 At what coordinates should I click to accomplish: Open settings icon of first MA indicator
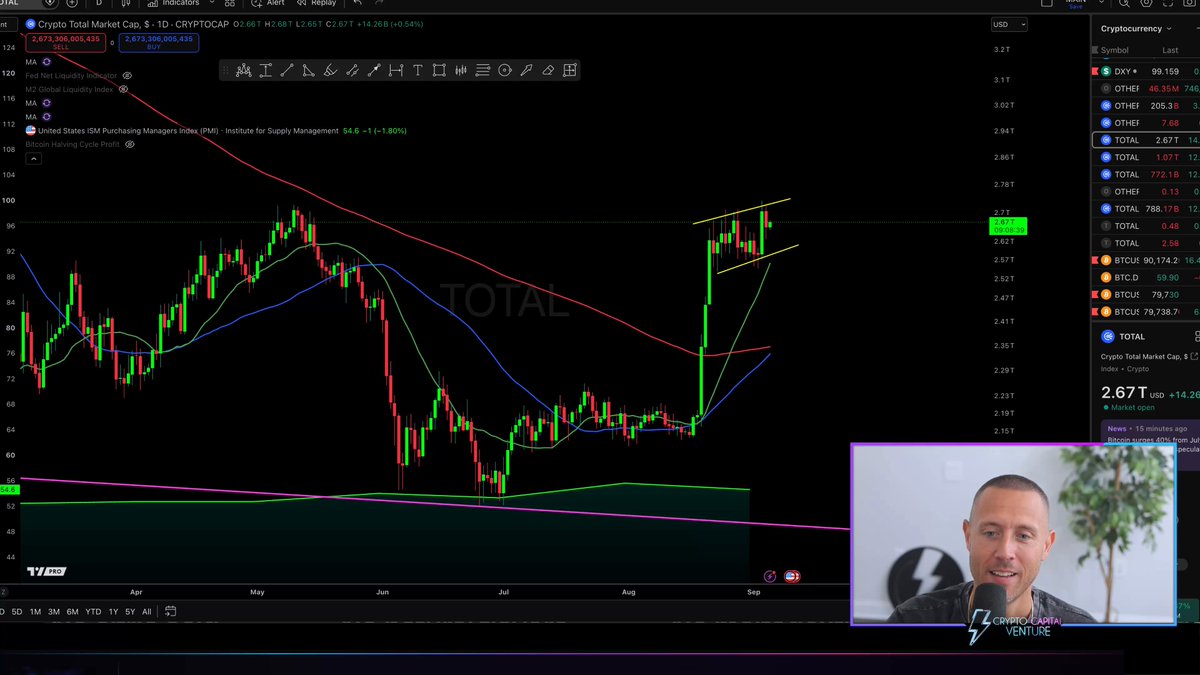pyautogui.click(x=47, y=62)
